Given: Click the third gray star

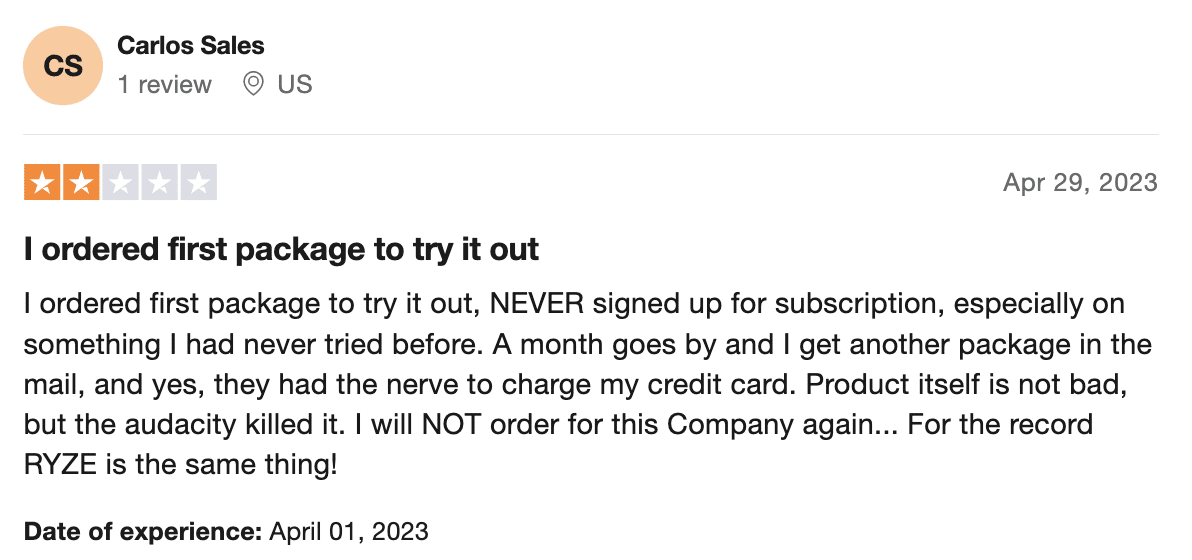Looking at the screenshot, I should [x=120, y=182].
